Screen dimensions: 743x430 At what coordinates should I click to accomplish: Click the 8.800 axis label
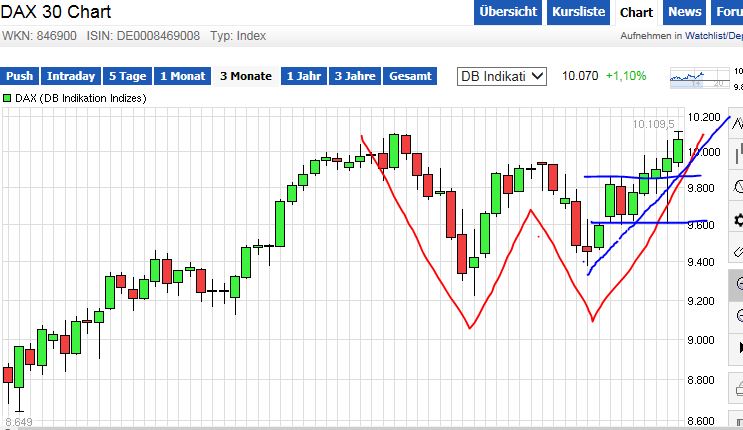(701, 380)
